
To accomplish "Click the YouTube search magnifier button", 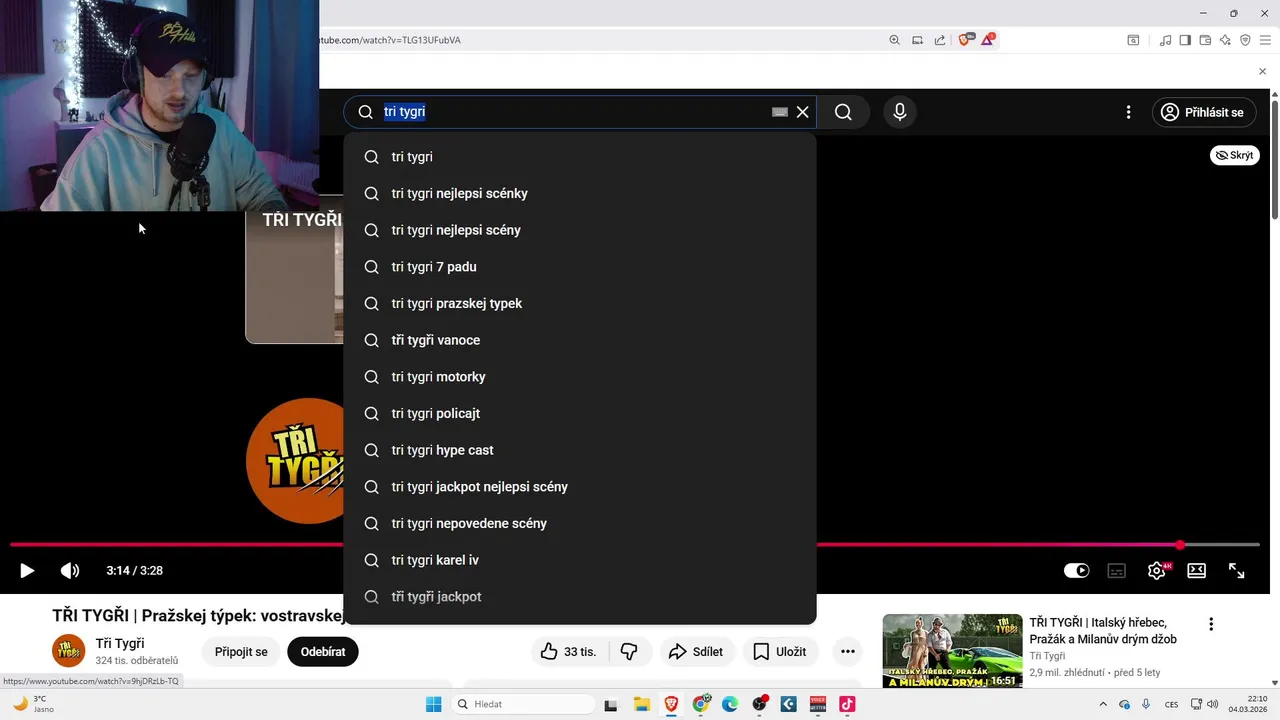I will point(843,112).
